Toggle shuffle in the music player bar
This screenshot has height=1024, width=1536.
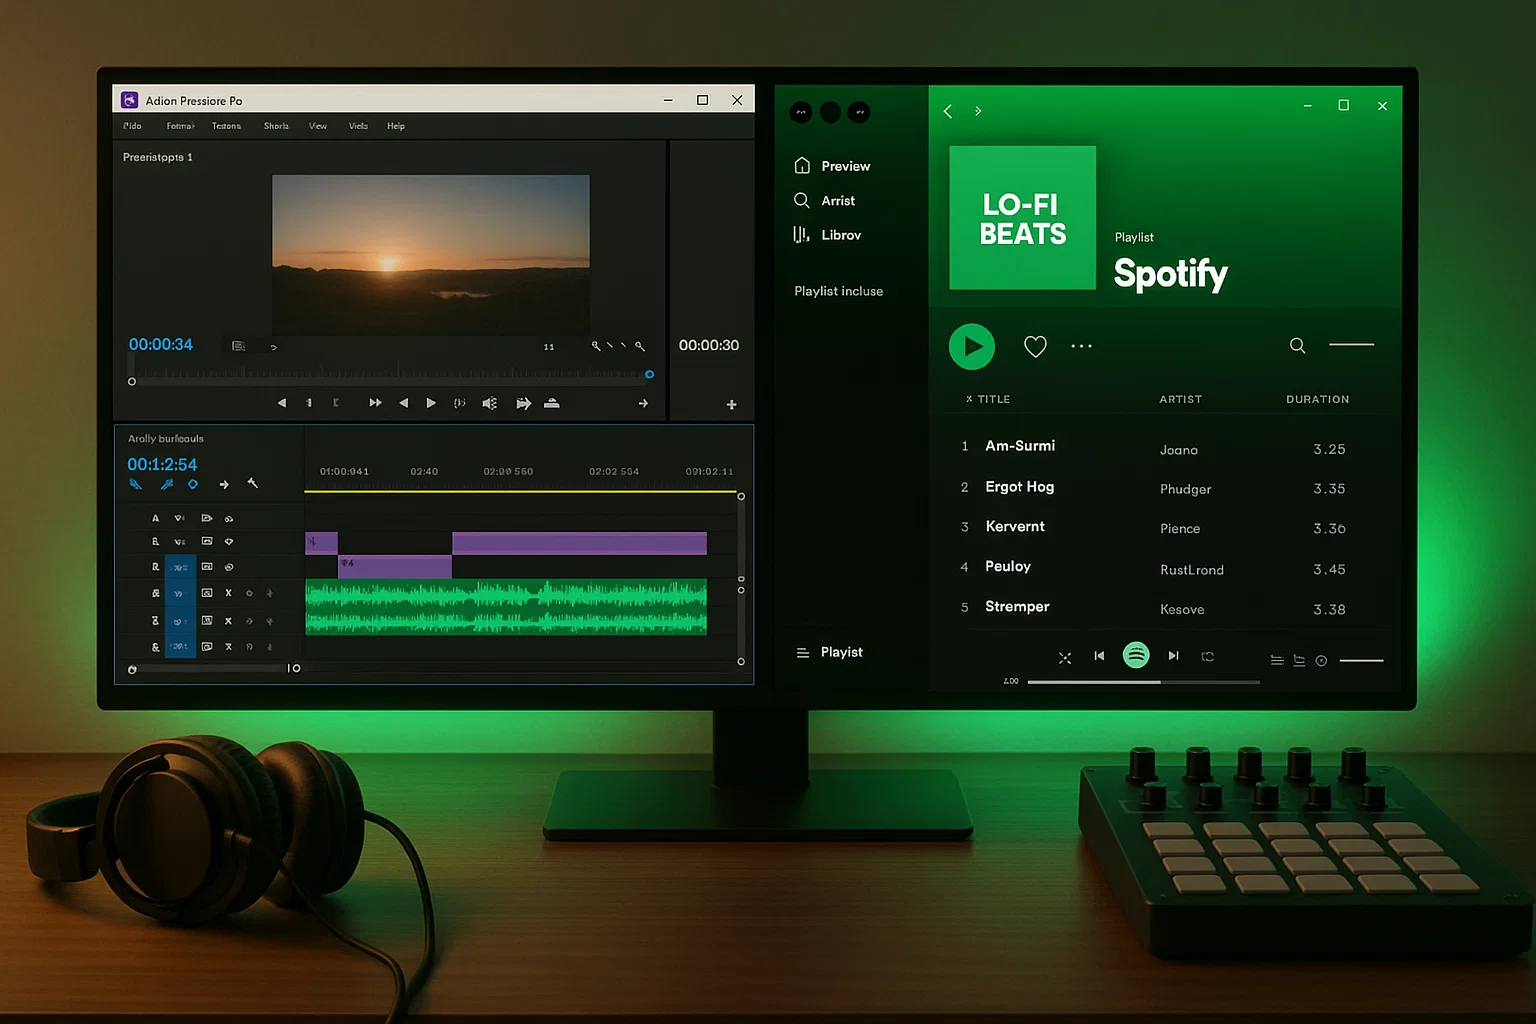(x=1064, y=657)
